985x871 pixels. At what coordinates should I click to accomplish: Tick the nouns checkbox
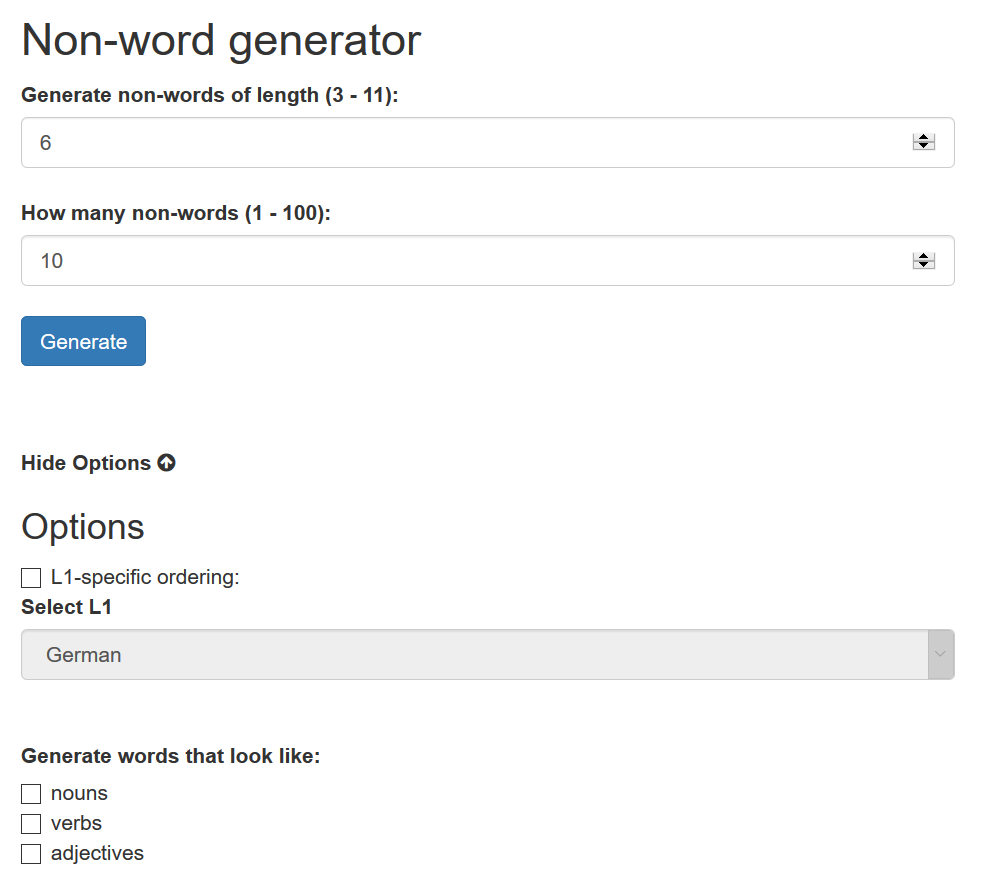[31, 794]
